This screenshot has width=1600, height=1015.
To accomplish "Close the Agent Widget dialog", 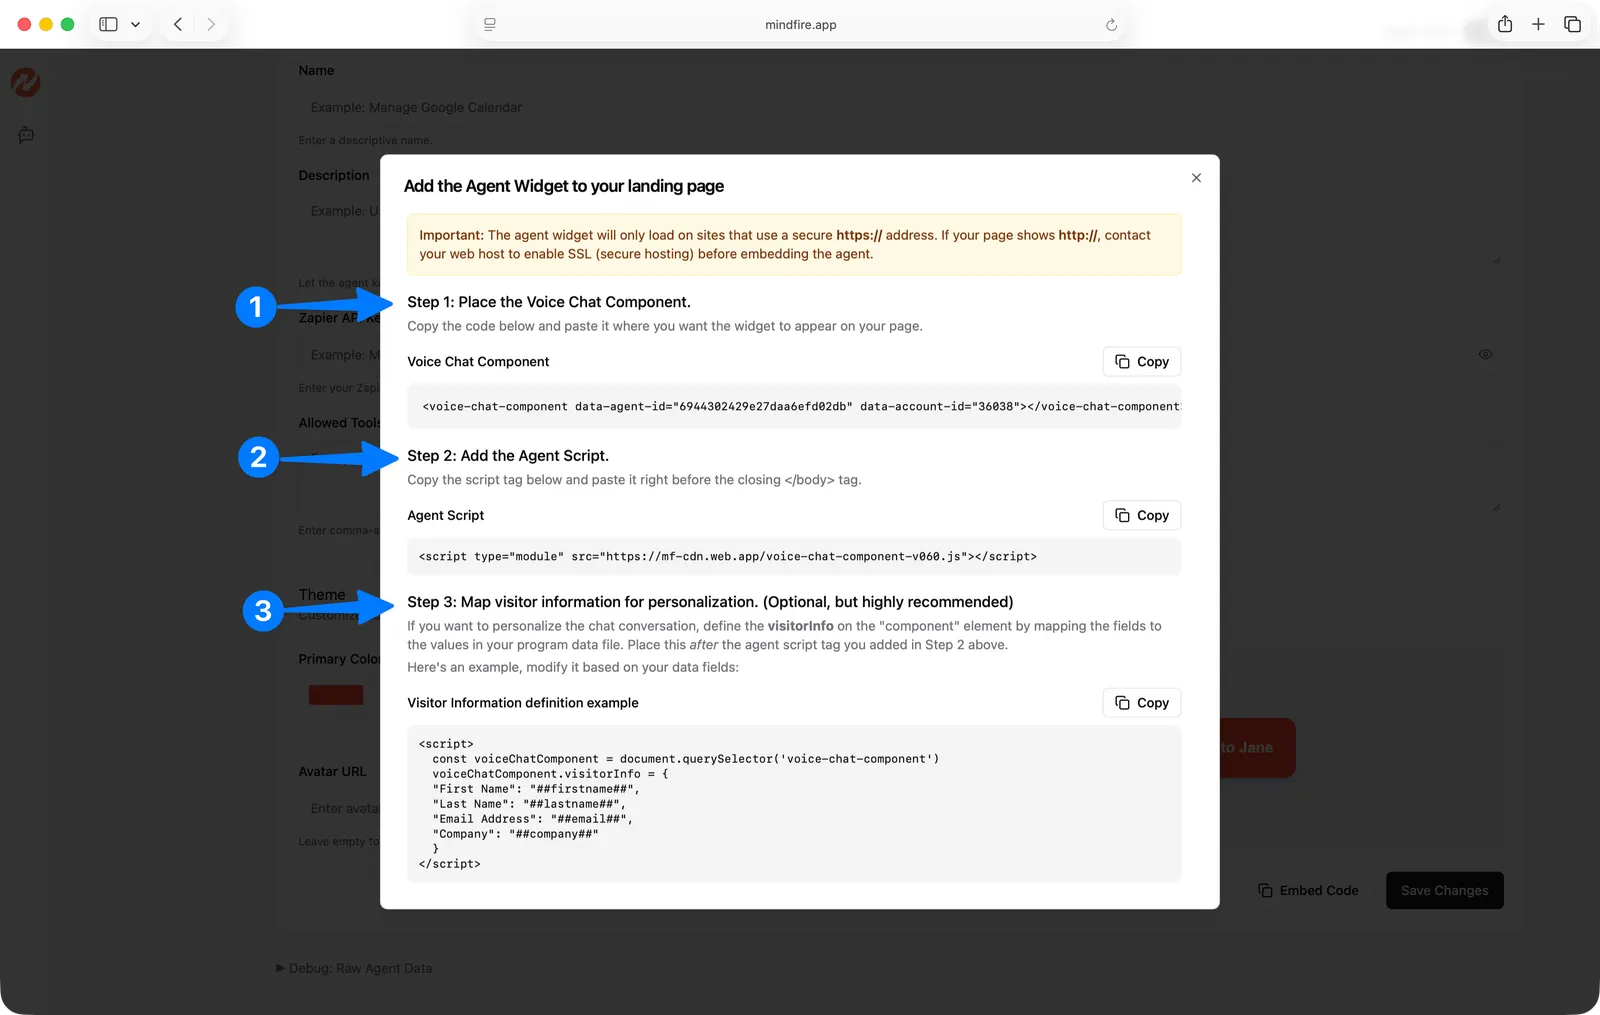I will coord(1196,178).
